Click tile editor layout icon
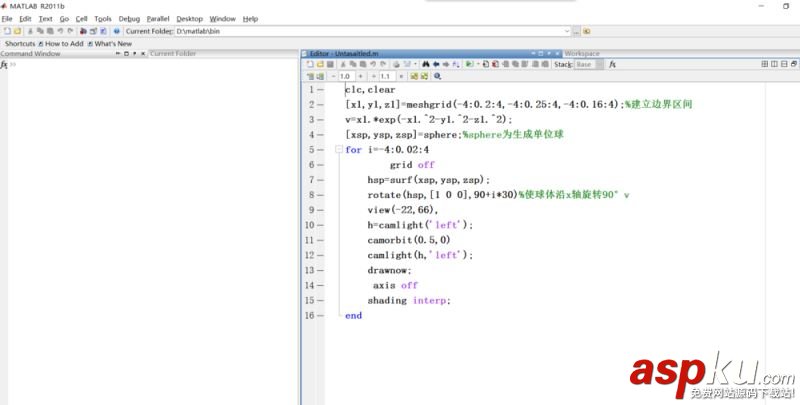Viewport: 800px width, 405px height. pos(764,64)
